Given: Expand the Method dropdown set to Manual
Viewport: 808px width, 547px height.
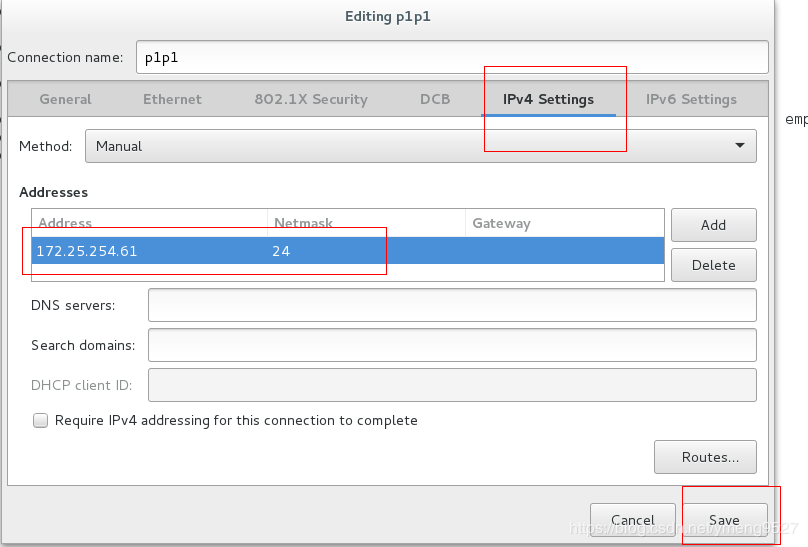Looking at the screenshot, I should tap(420, 146).
